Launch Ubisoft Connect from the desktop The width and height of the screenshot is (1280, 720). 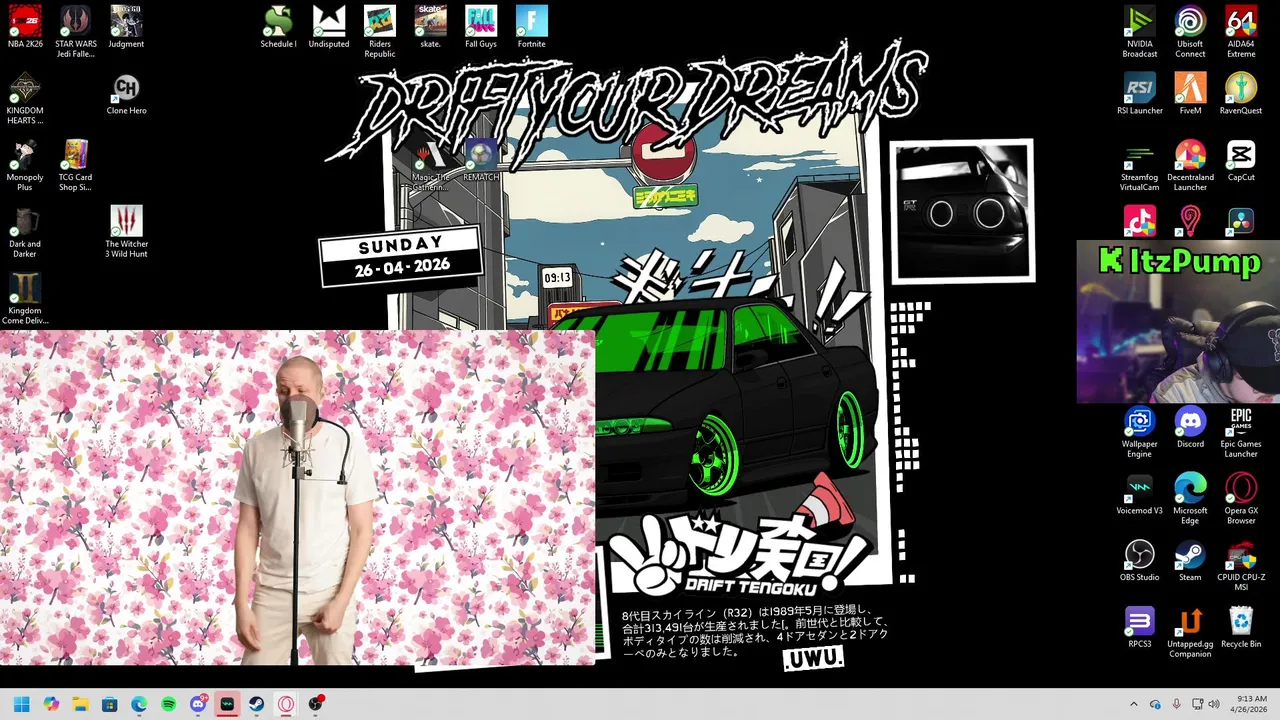1190,32
